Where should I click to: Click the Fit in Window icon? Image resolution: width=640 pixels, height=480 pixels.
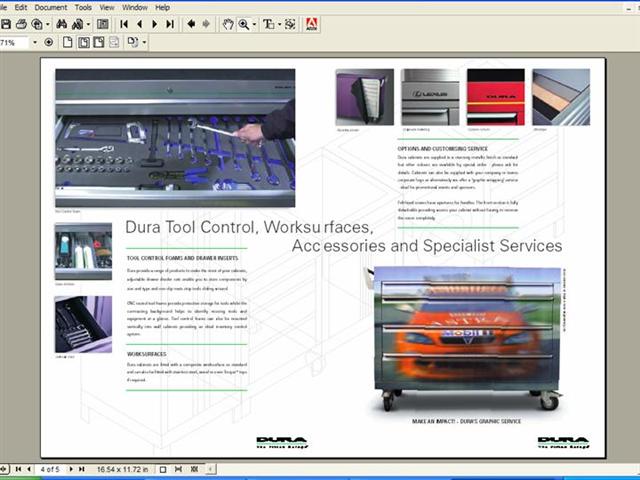click(x=84, y=42)
